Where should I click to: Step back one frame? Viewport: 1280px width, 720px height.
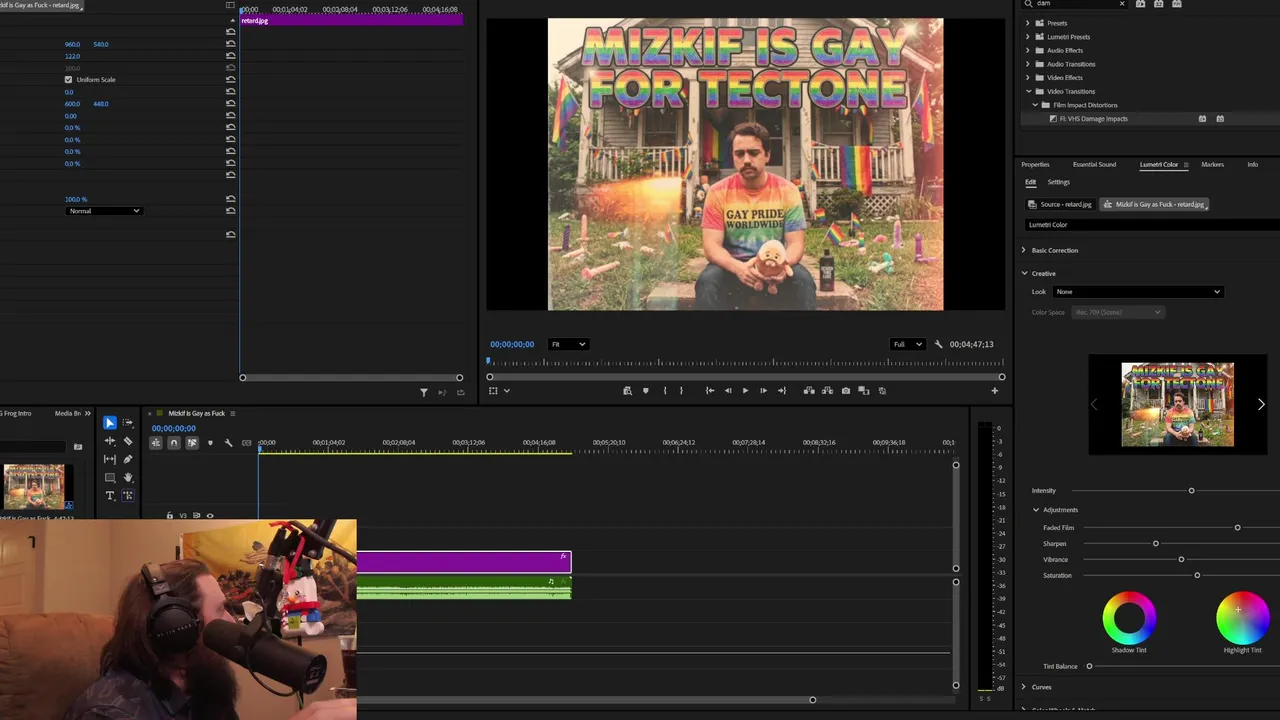point(728,391)
